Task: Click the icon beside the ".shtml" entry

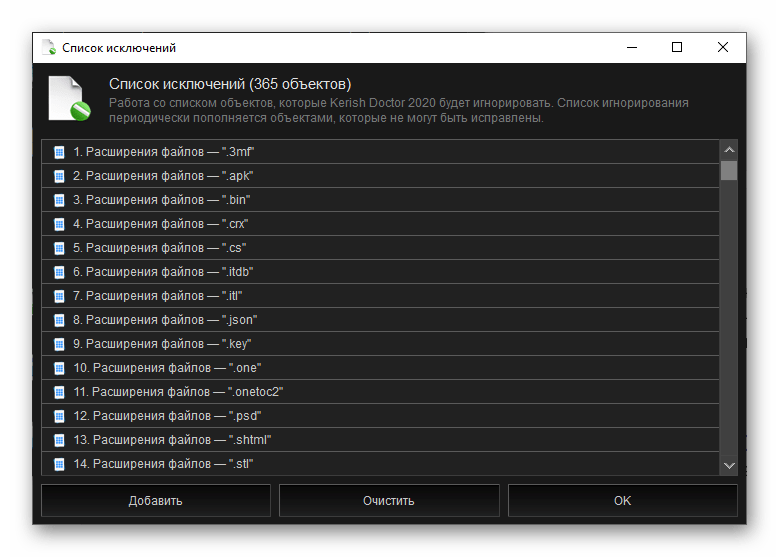Action: (x=59, y=440)
